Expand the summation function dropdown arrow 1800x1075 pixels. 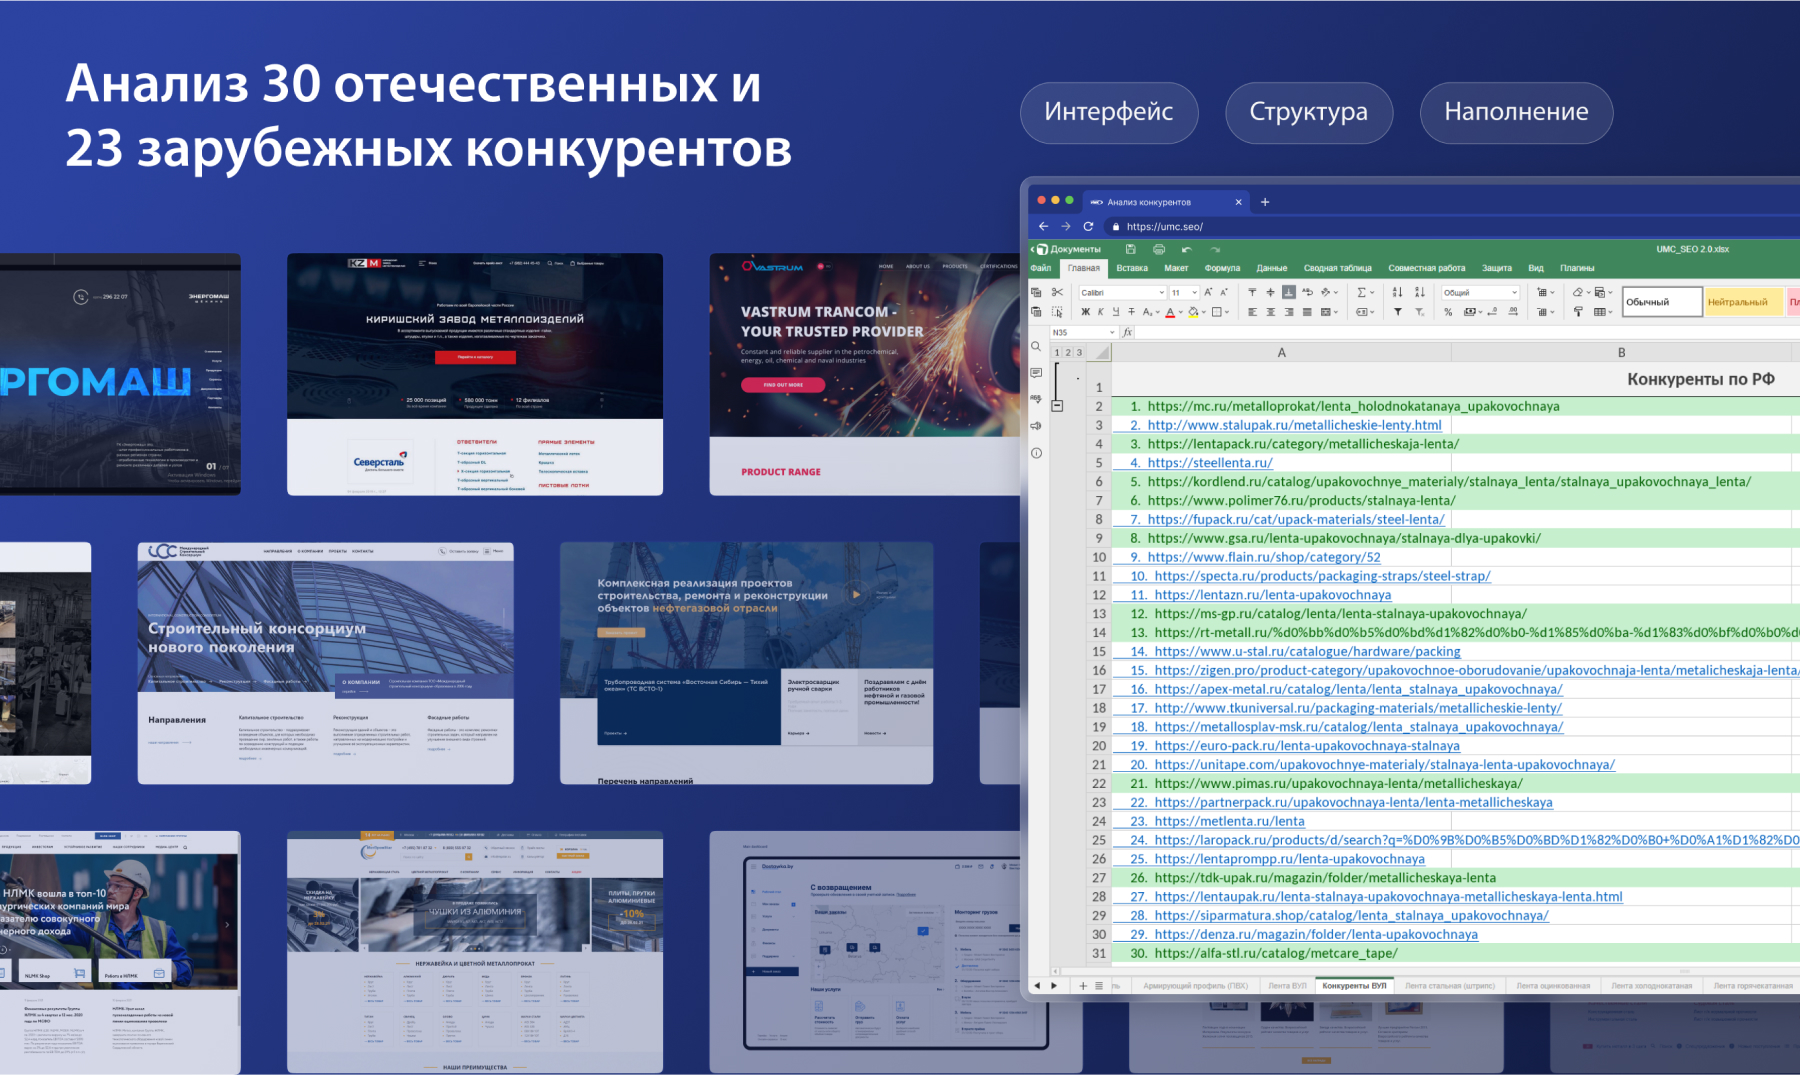1372,293
